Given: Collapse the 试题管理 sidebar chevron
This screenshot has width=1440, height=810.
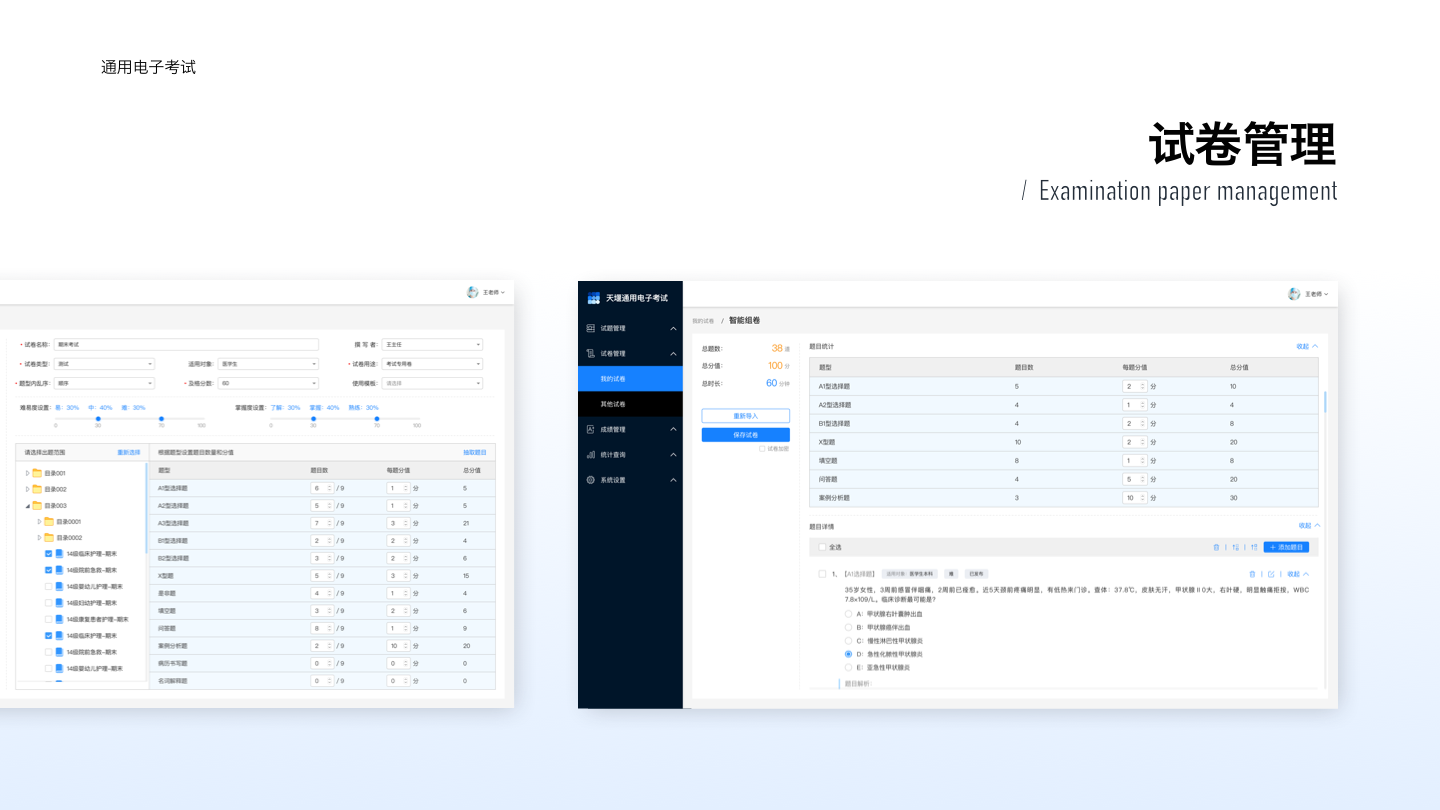Looking at the screenshot, I should [673, 328].
